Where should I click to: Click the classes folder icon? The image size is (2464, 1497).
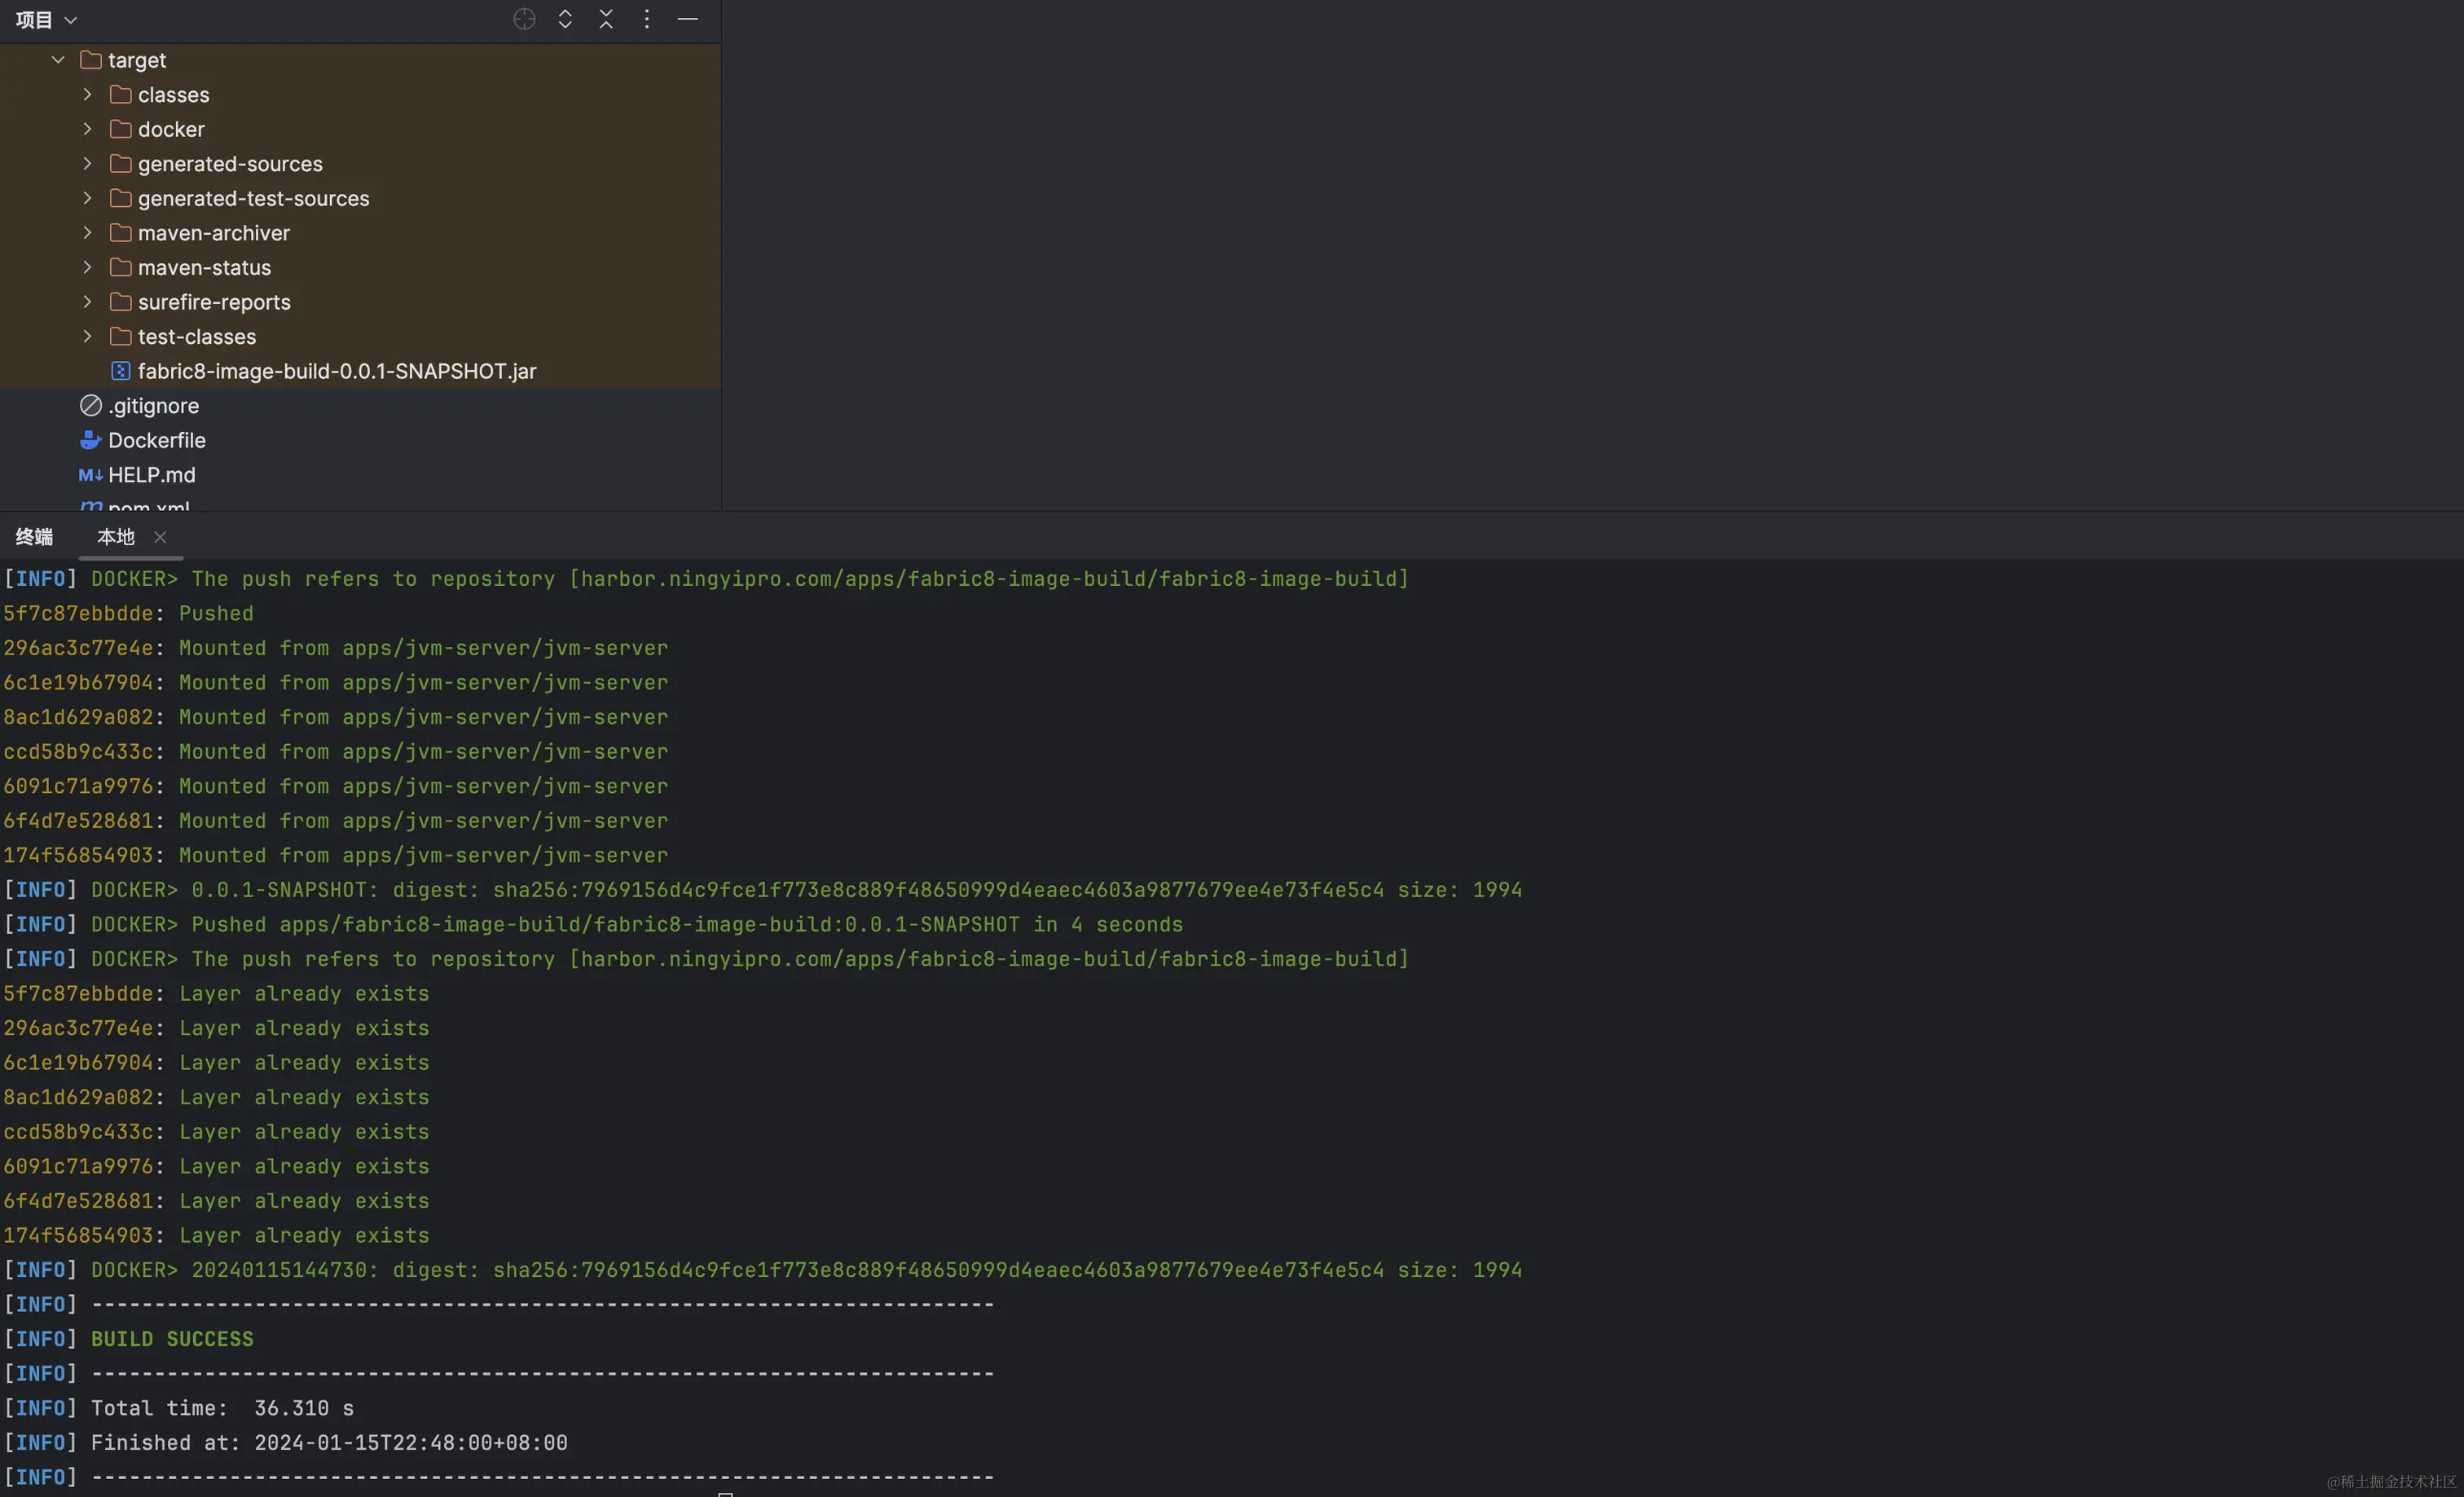(x=121, y=95)
